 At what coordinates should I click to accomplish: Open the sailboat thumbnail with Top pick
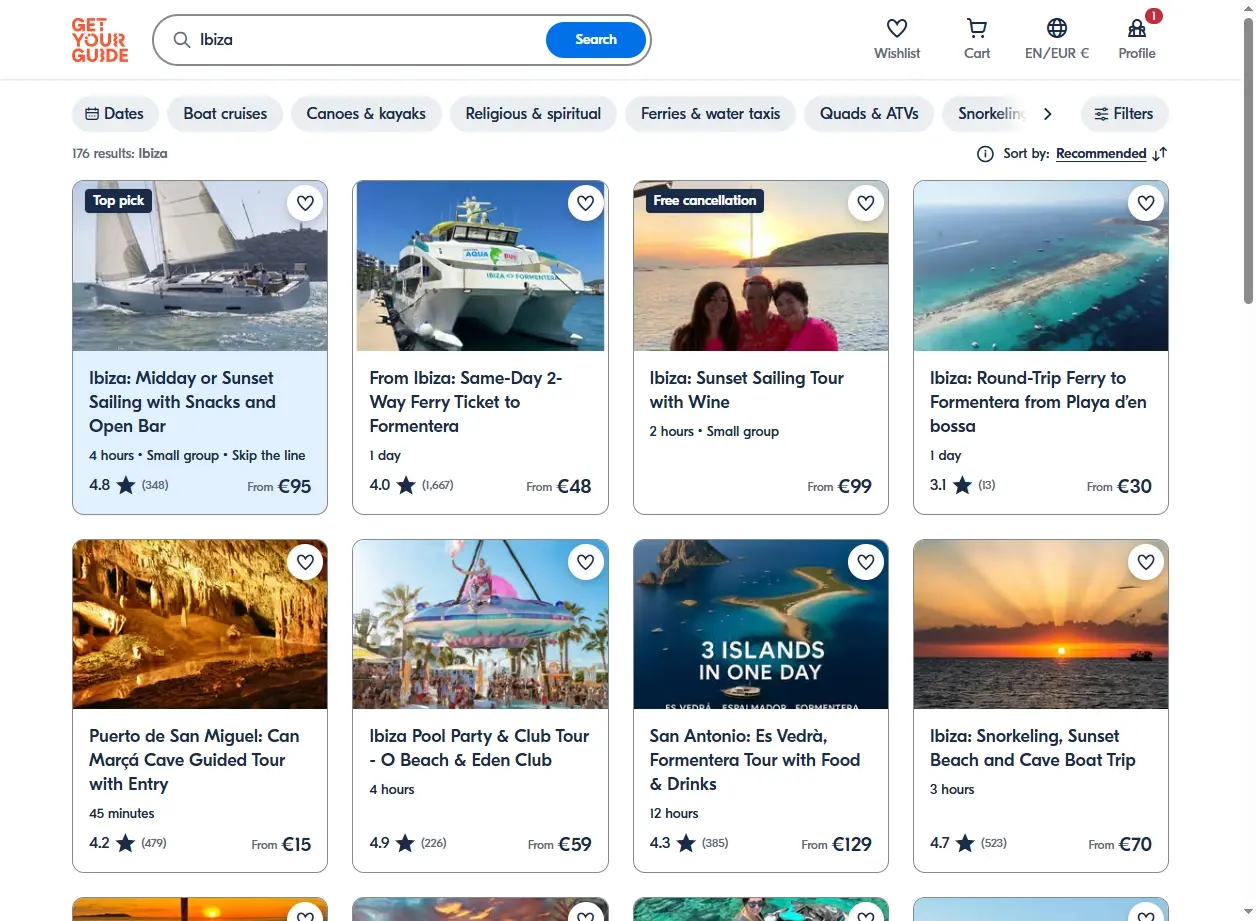[x=200, y=266]
